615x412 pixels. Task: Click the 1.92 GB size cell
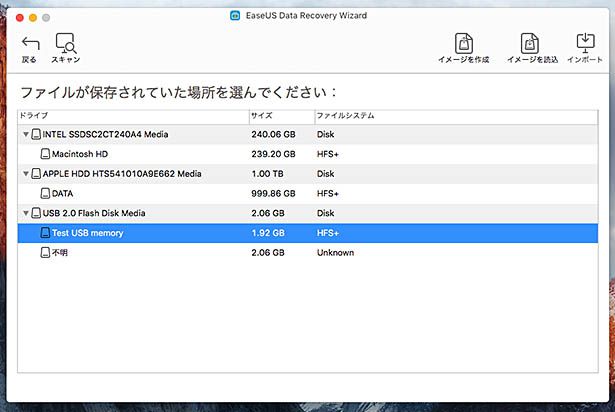click(x=268, y=233)
